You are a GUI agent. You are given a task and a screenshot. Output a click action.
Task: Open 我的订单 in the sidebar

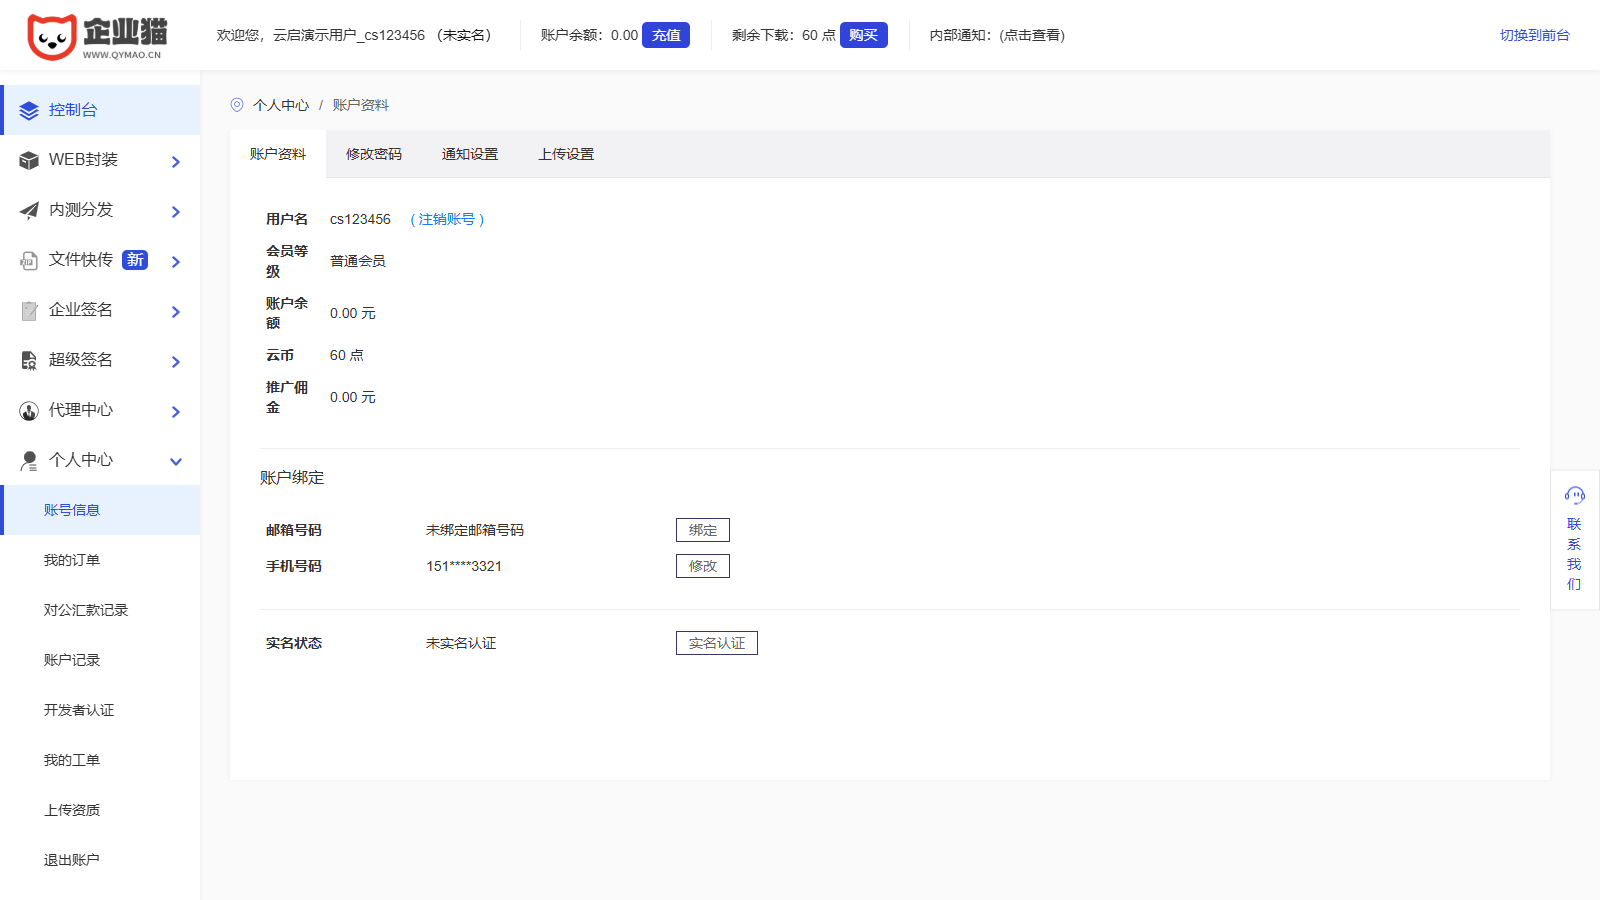[72, 560]
